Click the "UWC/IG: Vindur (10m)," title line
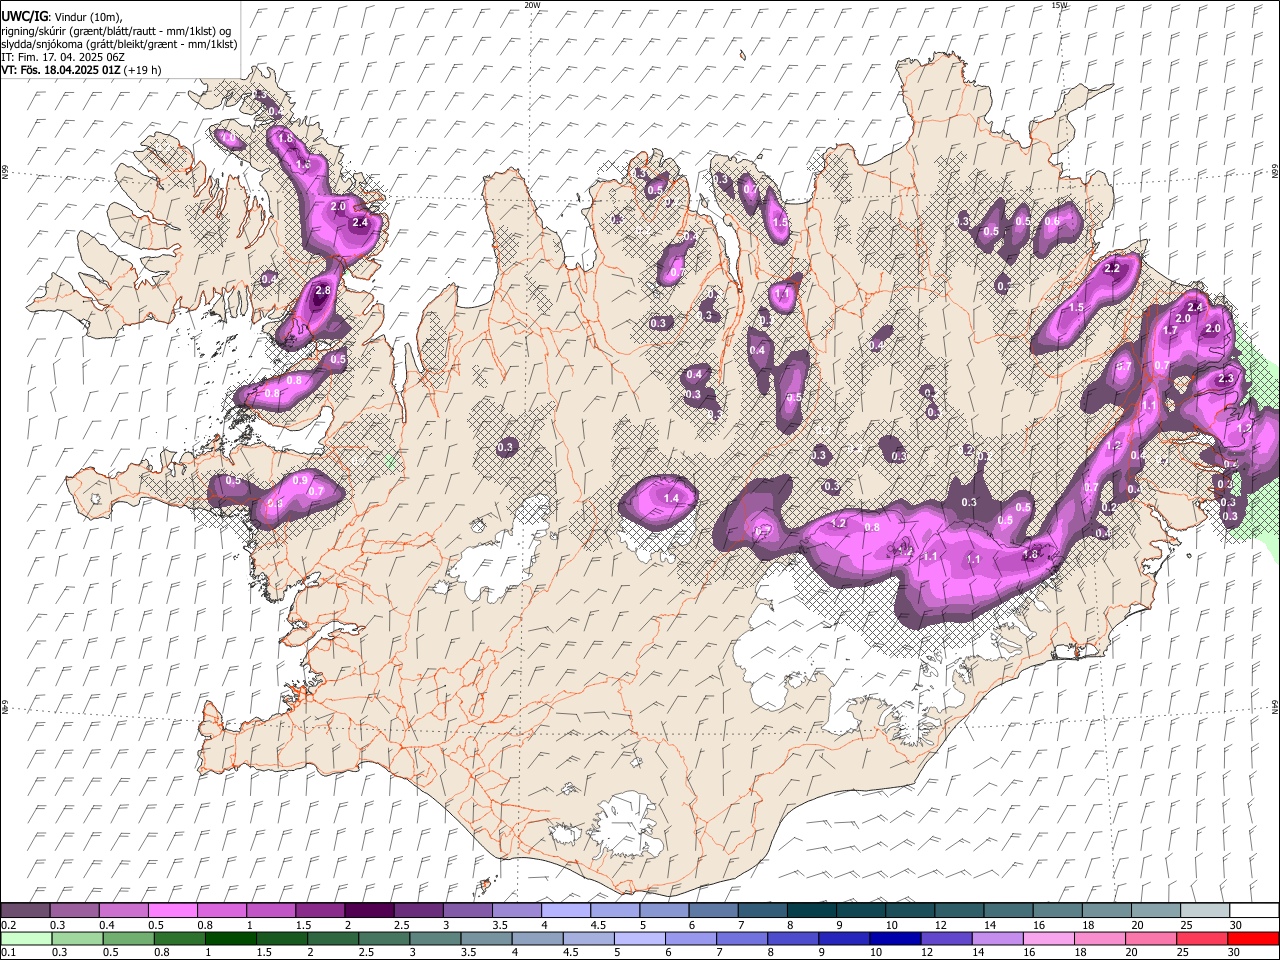The width and height of the screenshot is (1280, 960). [x=62, y=16]
